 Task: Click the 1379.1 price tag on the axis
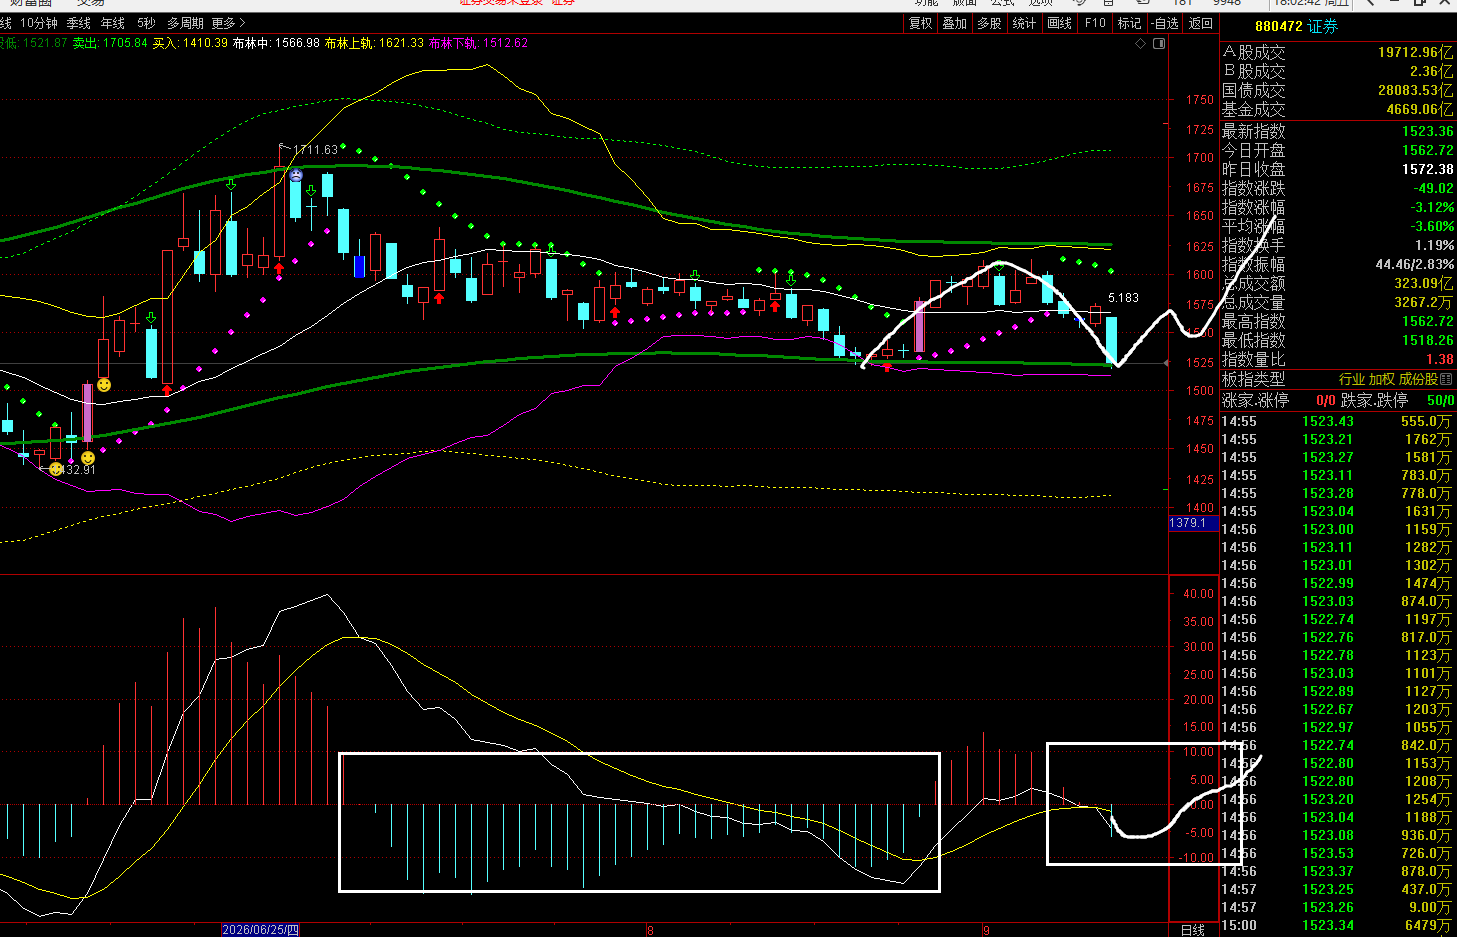click(1188, 523)
